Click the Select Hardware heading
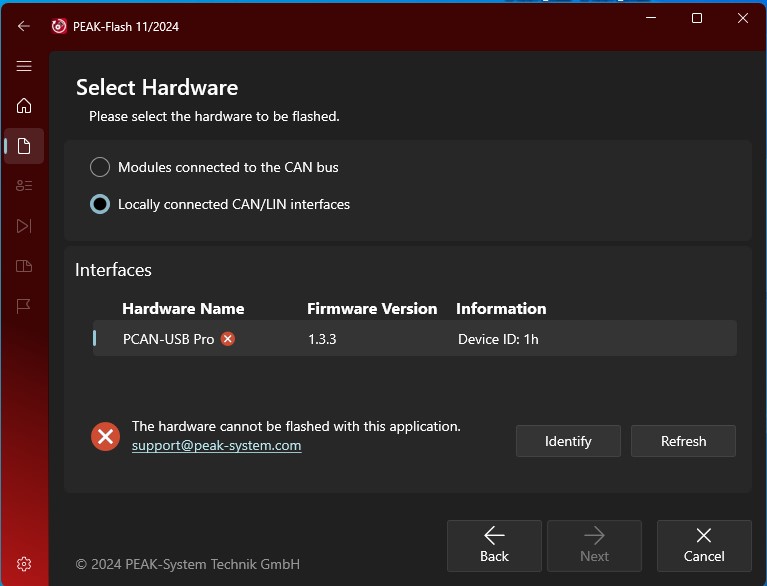767x586 pixels. (157, 88)
